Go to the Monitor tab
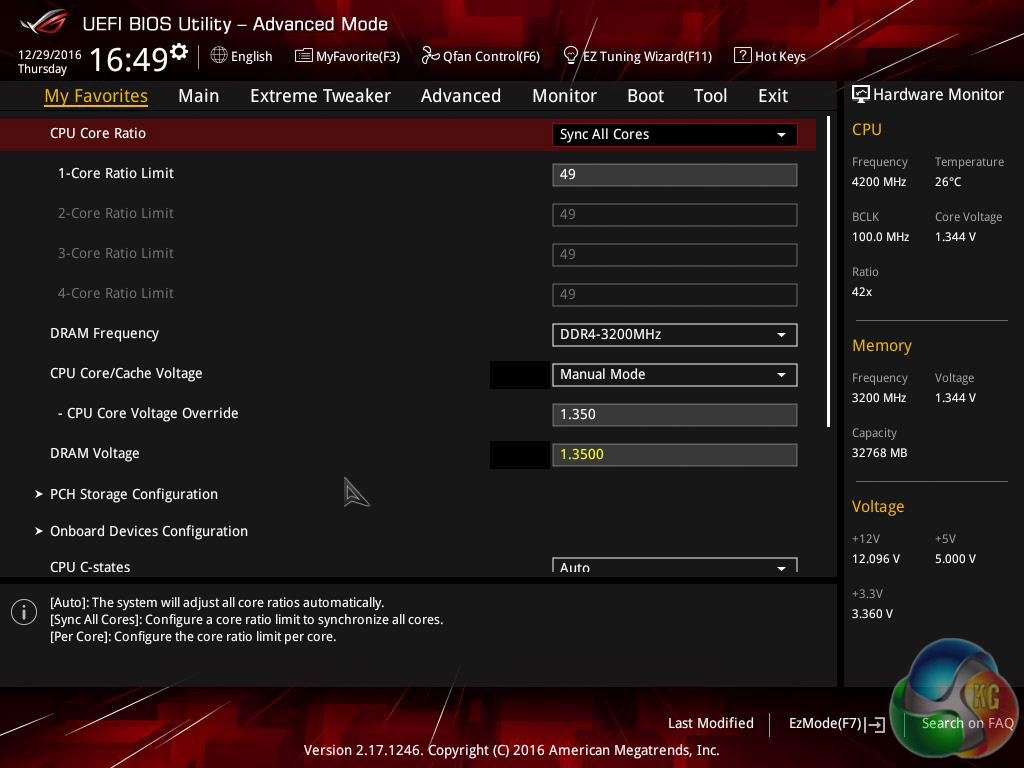Image resolution: width=1024 pixels, height=768 pixels. point(564,96)
